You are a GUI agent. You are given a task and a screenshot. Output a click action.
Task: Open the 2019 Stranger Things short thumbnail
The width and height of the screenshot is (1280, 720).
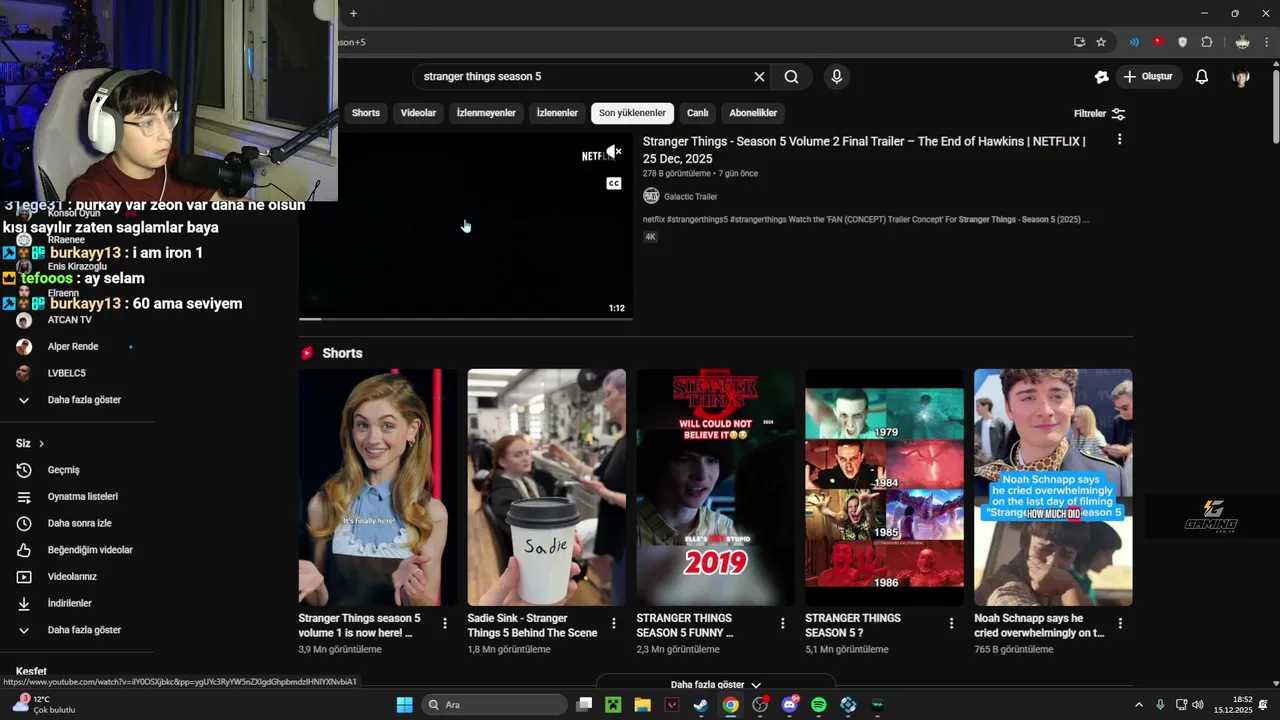[715, 487]
